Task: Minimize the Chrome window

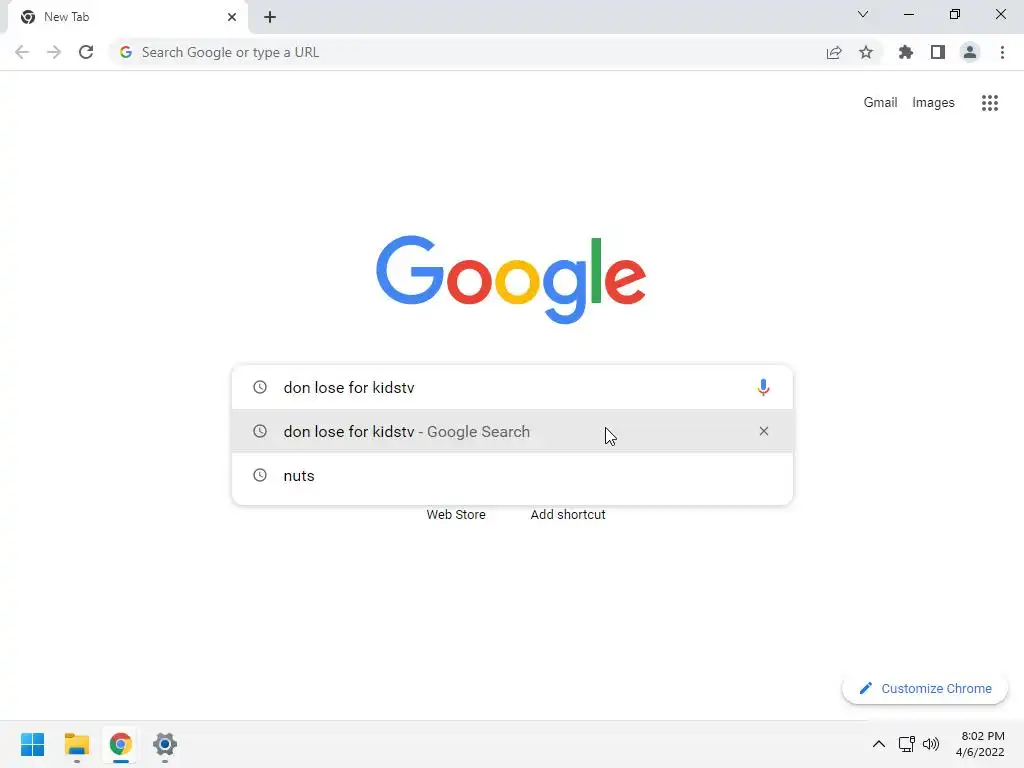Action: [908, 14]
